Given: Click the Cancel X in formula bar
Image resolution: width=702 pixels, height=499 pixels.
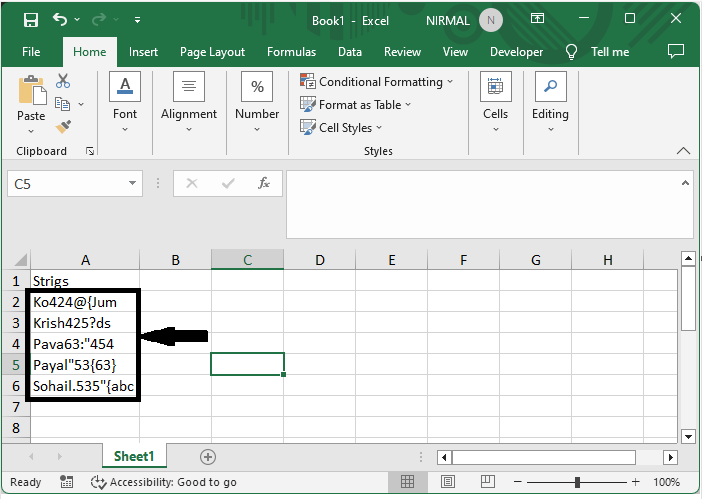Looking at the screenshot, I should point(192,183).
